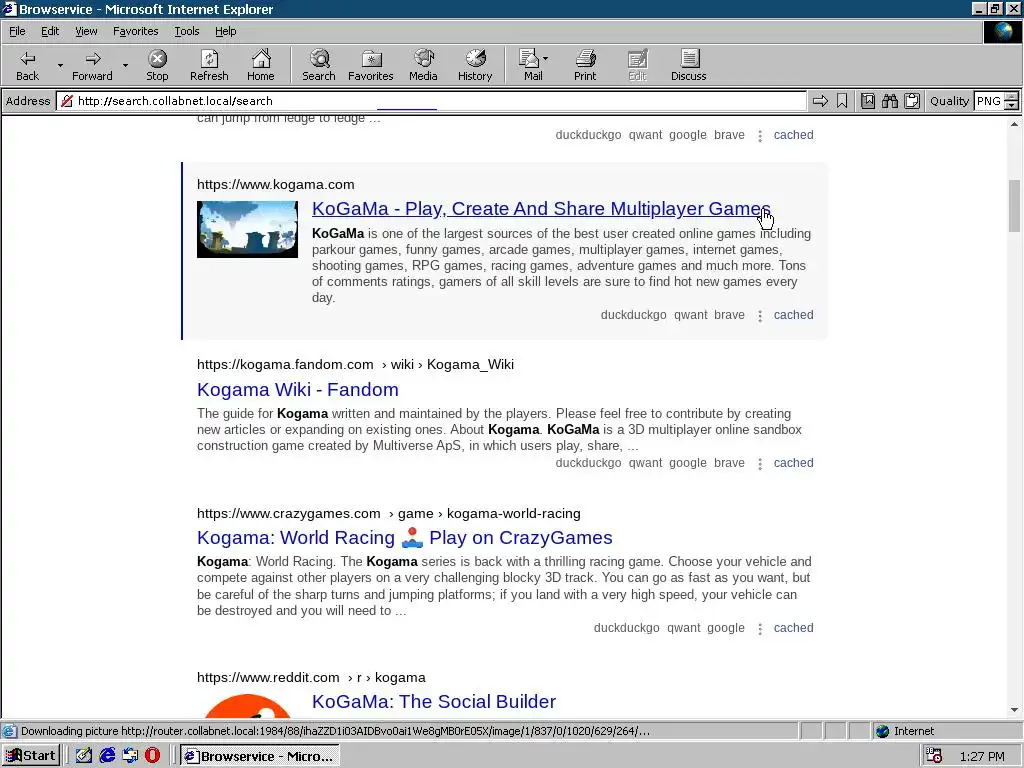
Task: Click the KoGaMa result thumbnail image
Action: click(248, 229)
